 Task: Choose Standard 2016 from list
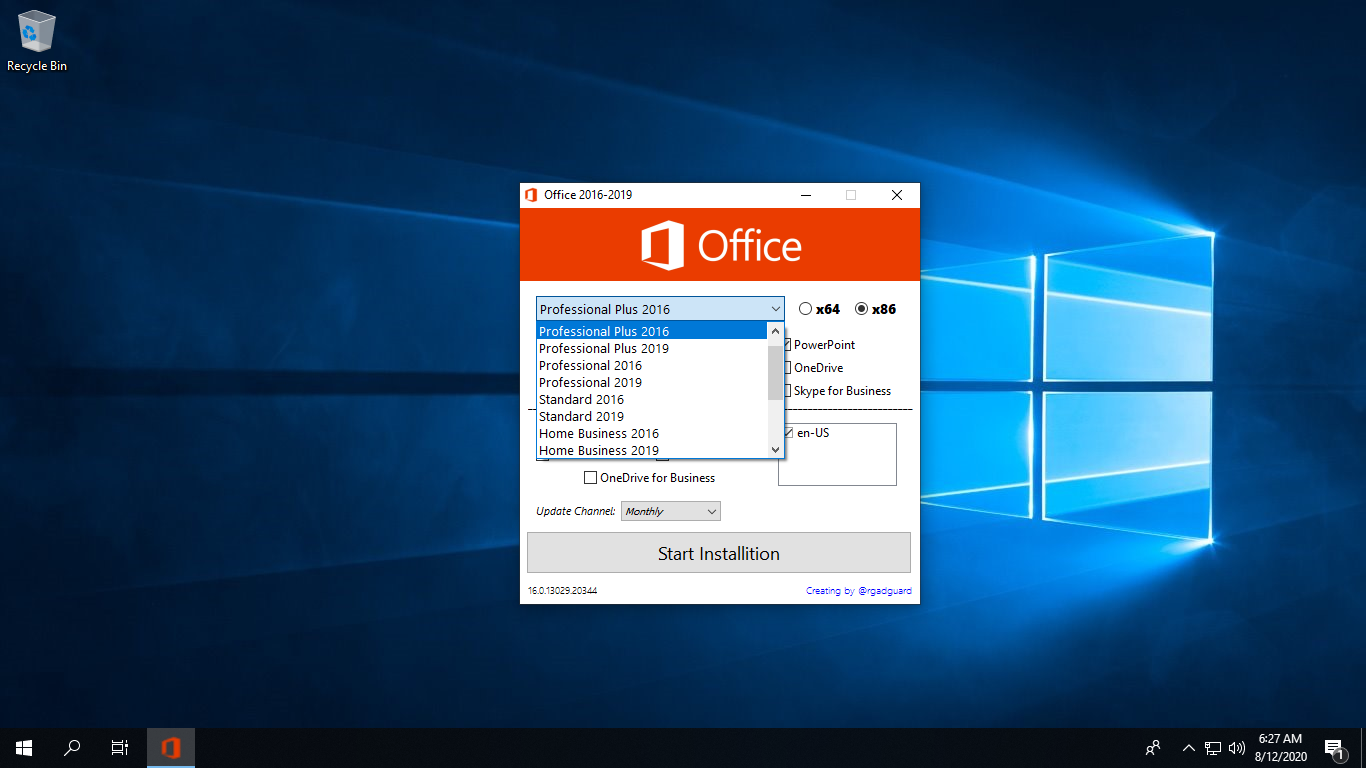click(651, 399)
